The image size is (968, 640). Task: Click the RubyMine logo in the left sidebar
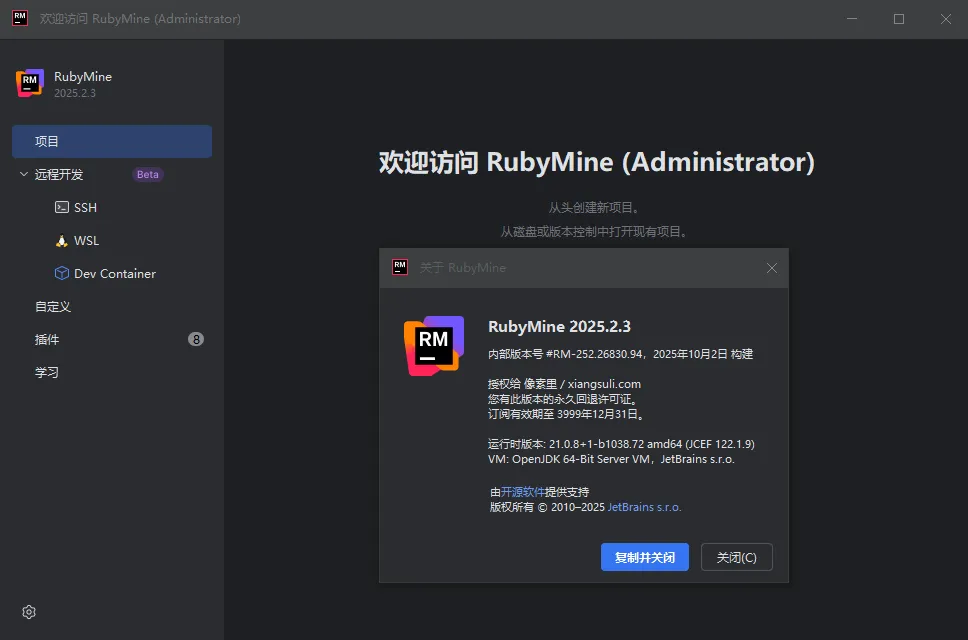pos(30,84)
